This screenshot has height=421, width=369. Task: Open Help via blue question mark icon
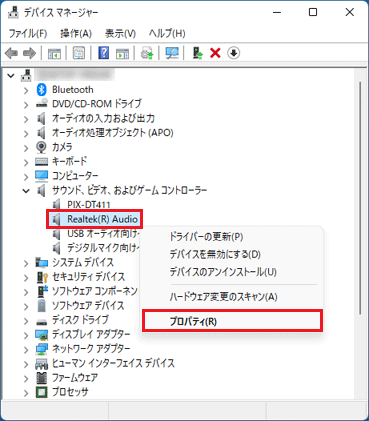tap(104, 53)
